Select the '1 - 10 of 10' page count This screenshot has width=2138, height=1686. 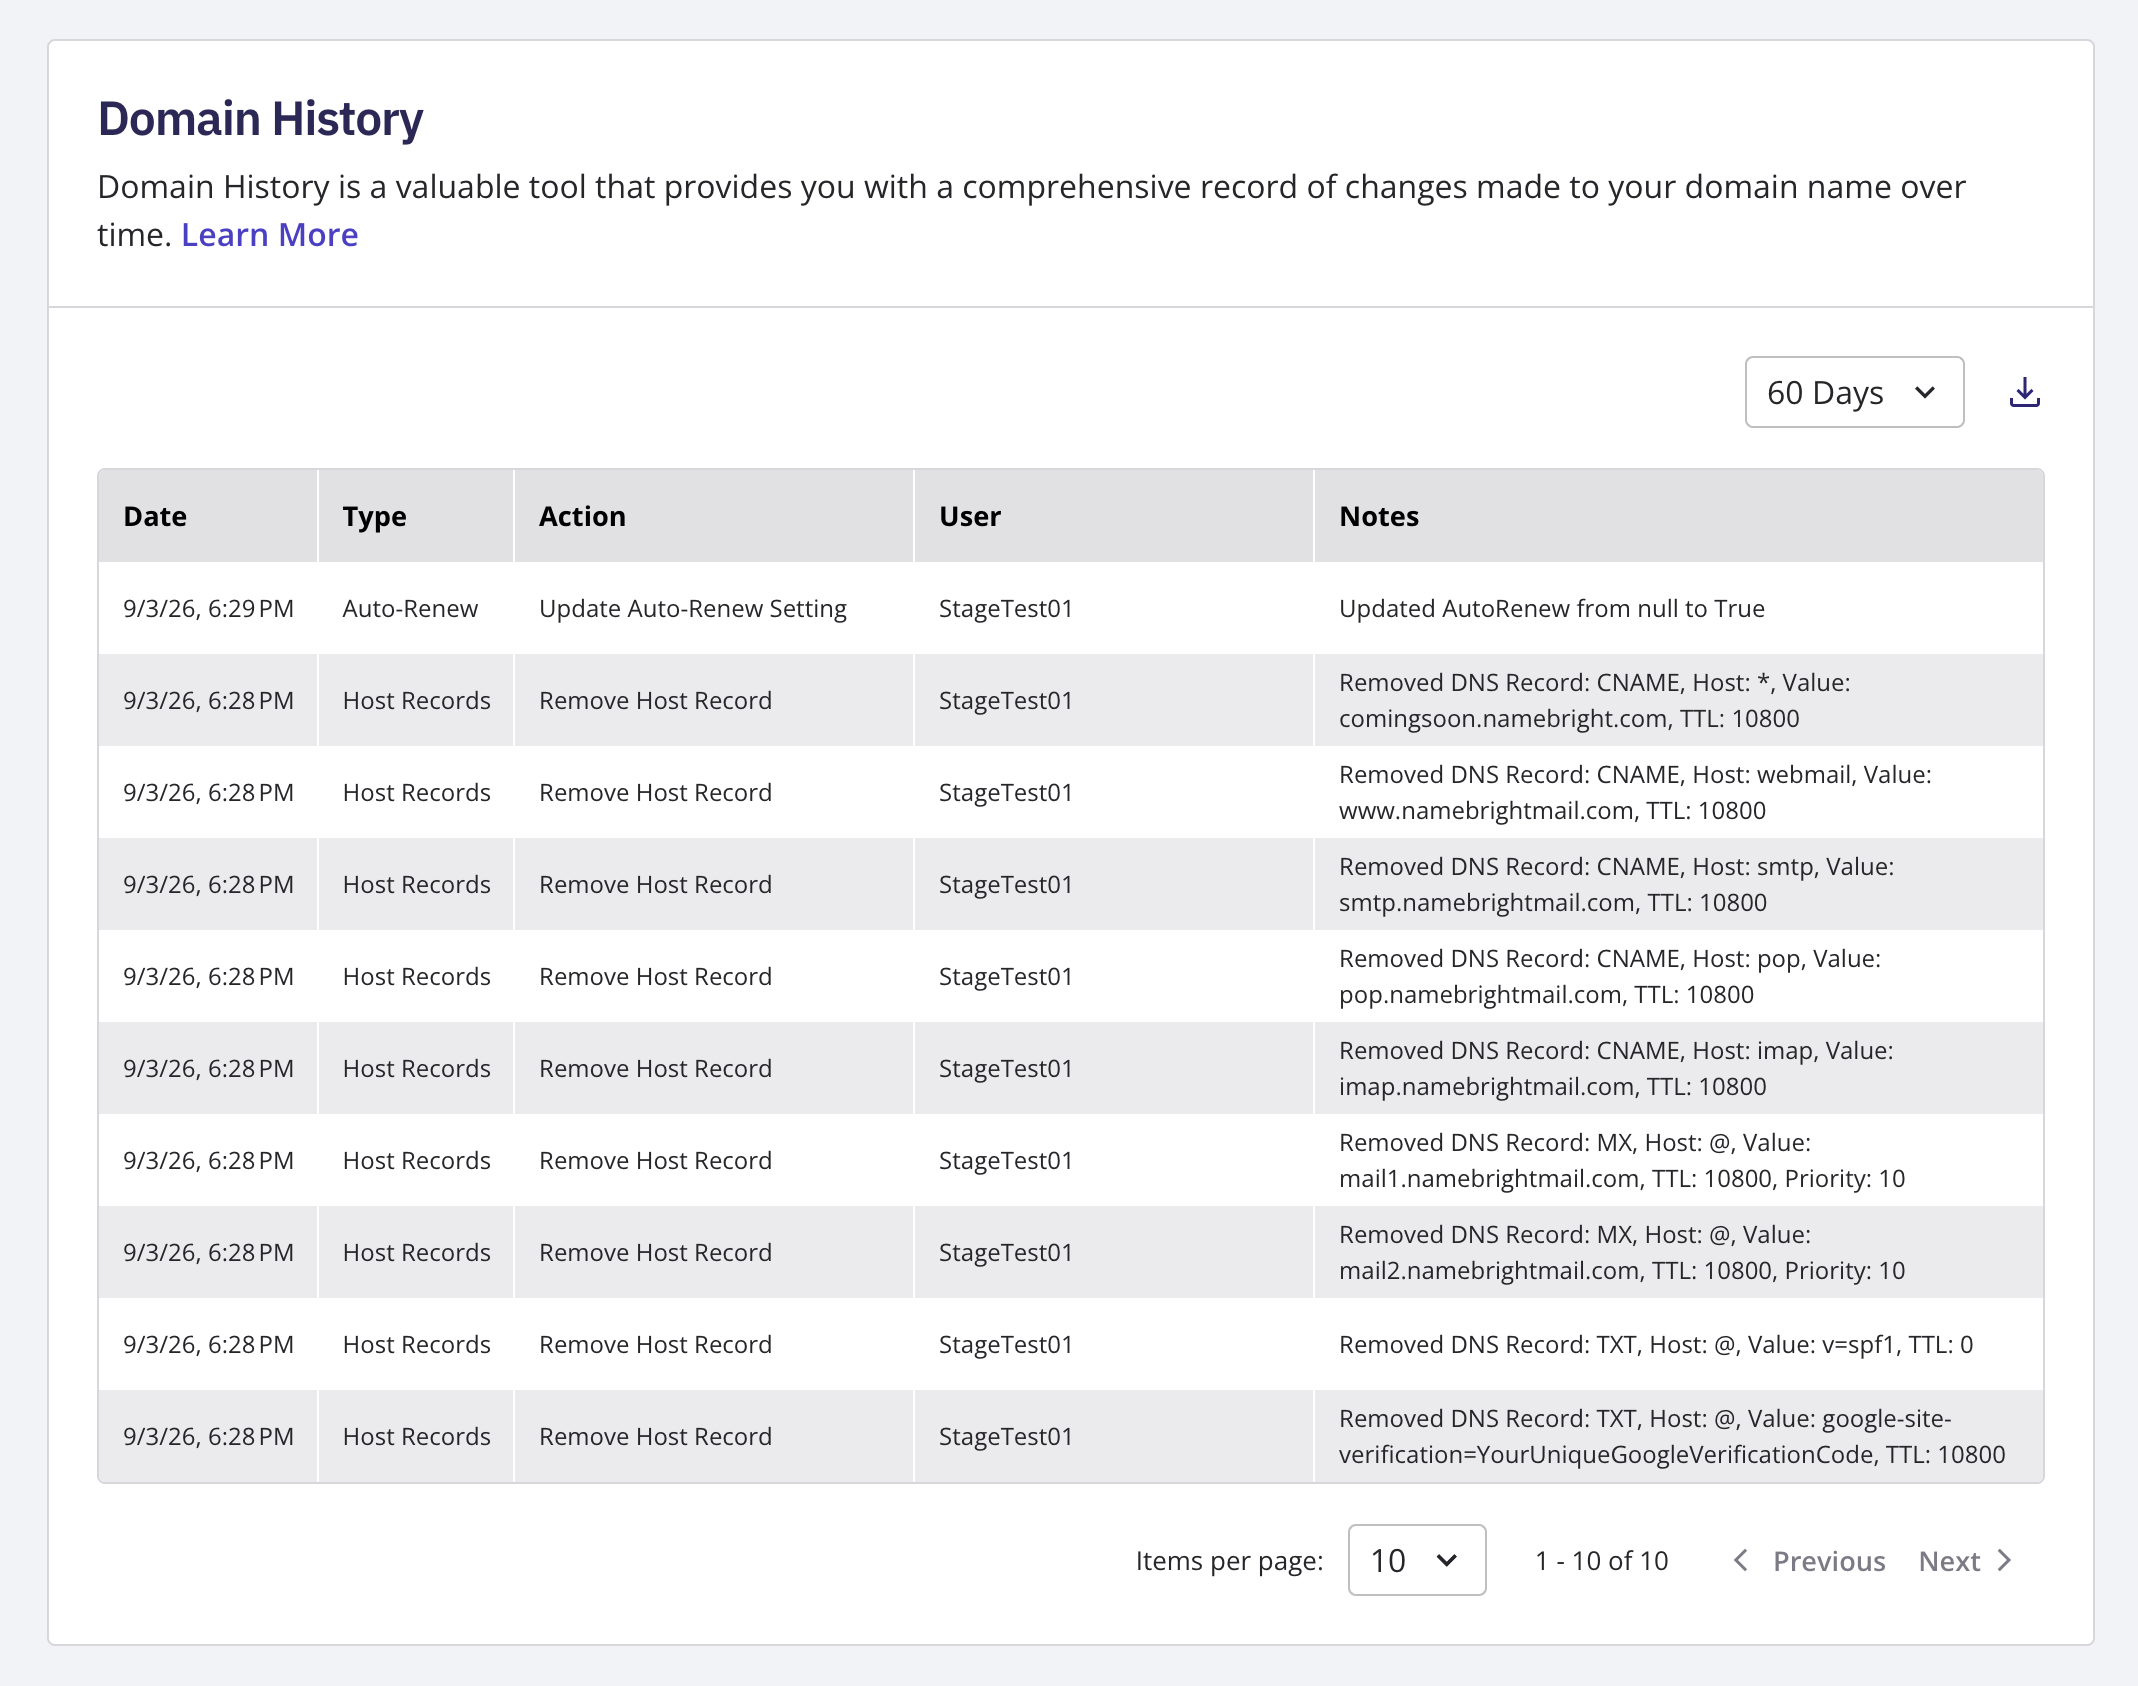click(x=1601, y=1561)
